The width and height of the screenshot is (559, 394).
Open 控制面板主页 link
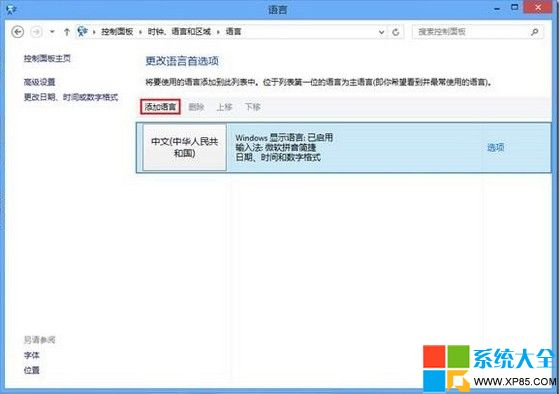[47, 58]
